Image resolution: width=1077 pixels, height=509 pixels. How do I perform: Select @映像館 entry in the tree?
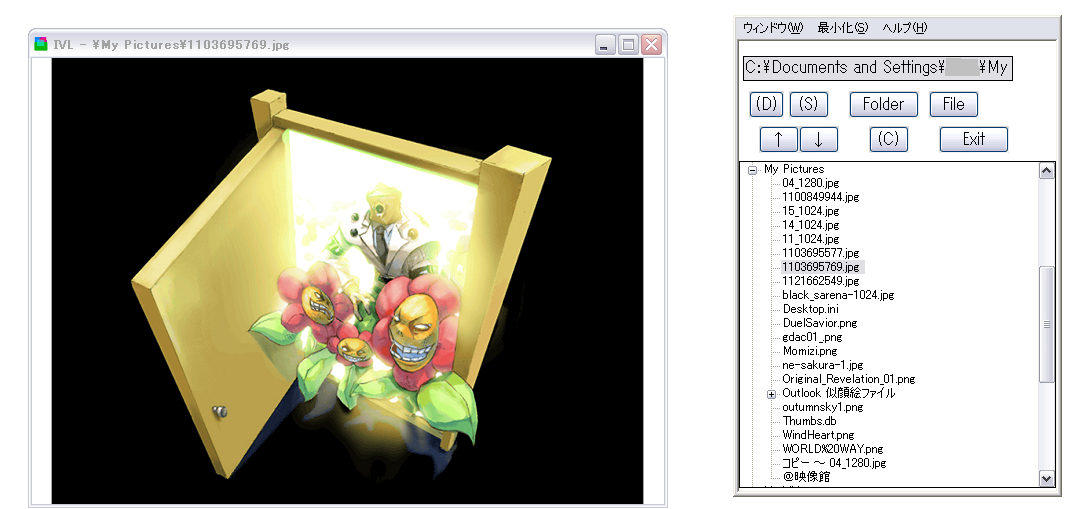coord(806,477)
